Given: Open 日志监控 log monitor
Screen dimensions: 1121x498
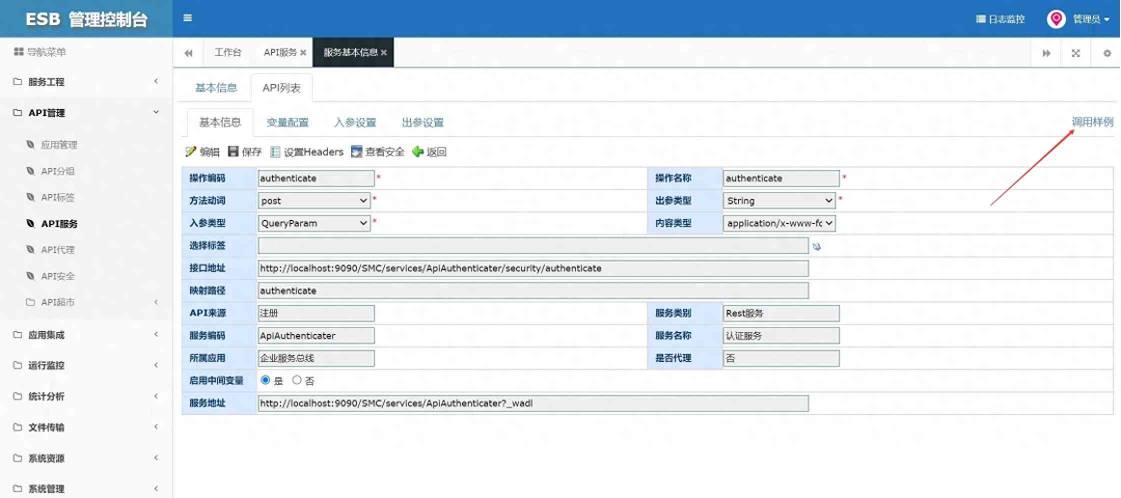Looking at the screenshot, I should click(1000, 19).
